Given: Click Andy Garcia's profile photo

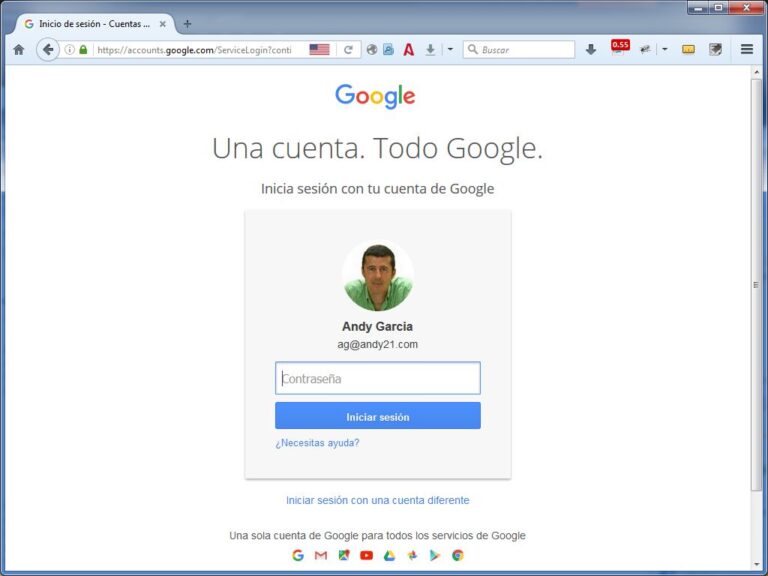Looking at the screenshot, I should tap(378, 275).
